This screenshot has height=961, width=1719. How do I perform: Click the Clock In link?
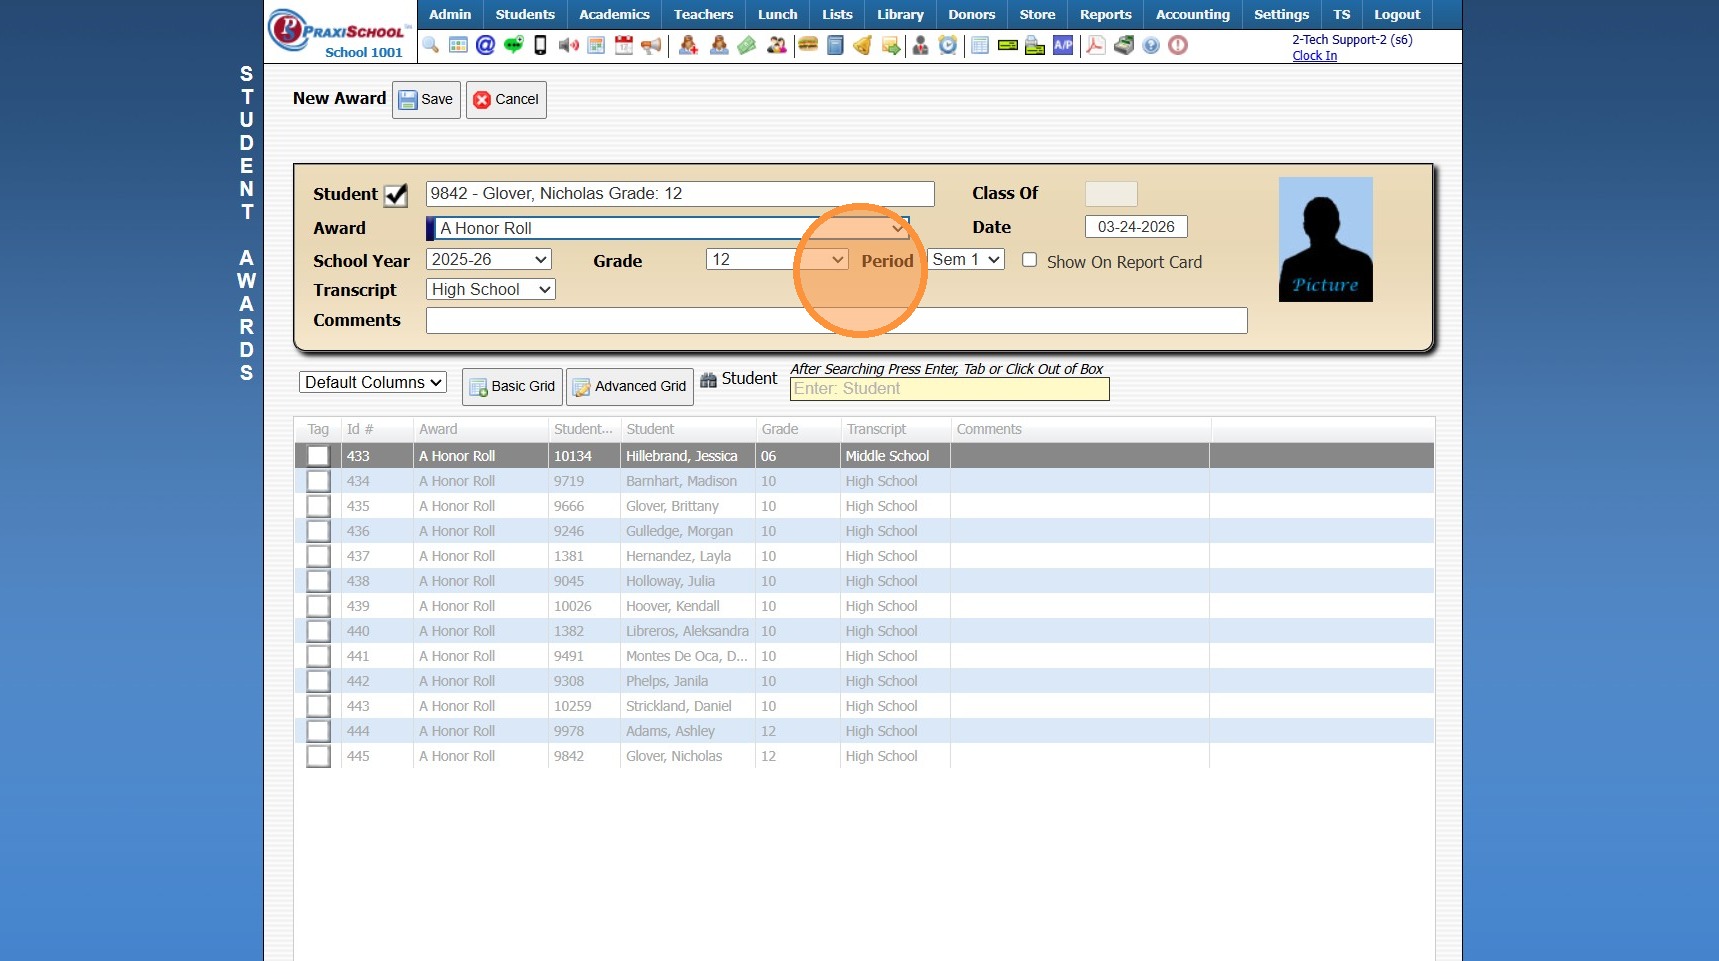click(1314, 56)
